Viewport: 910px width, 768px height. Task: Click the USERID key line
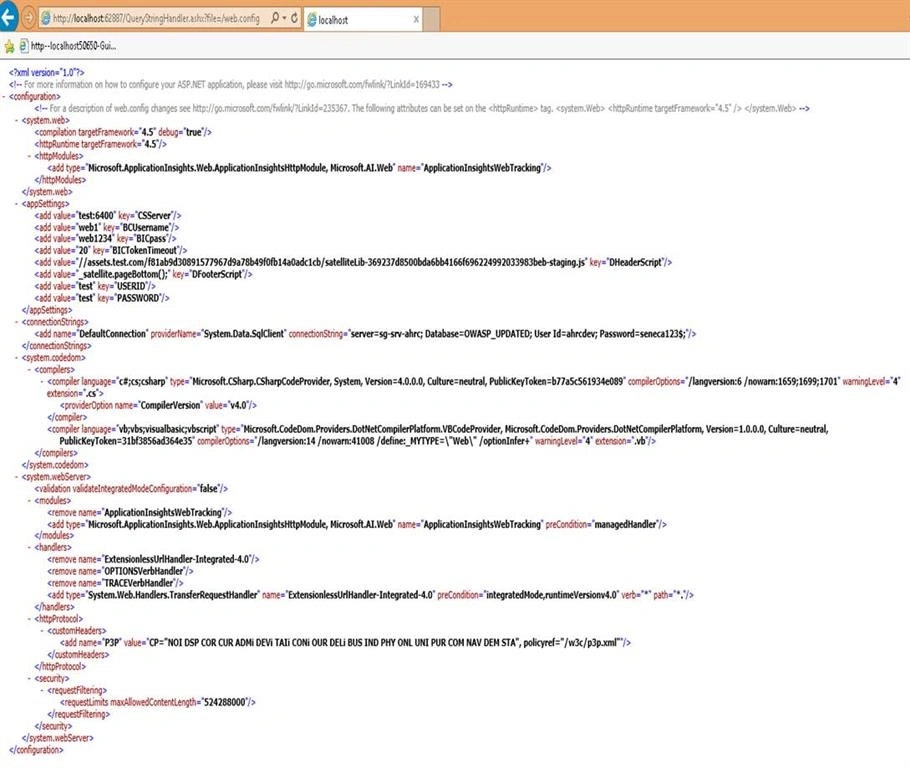[95, 286]
